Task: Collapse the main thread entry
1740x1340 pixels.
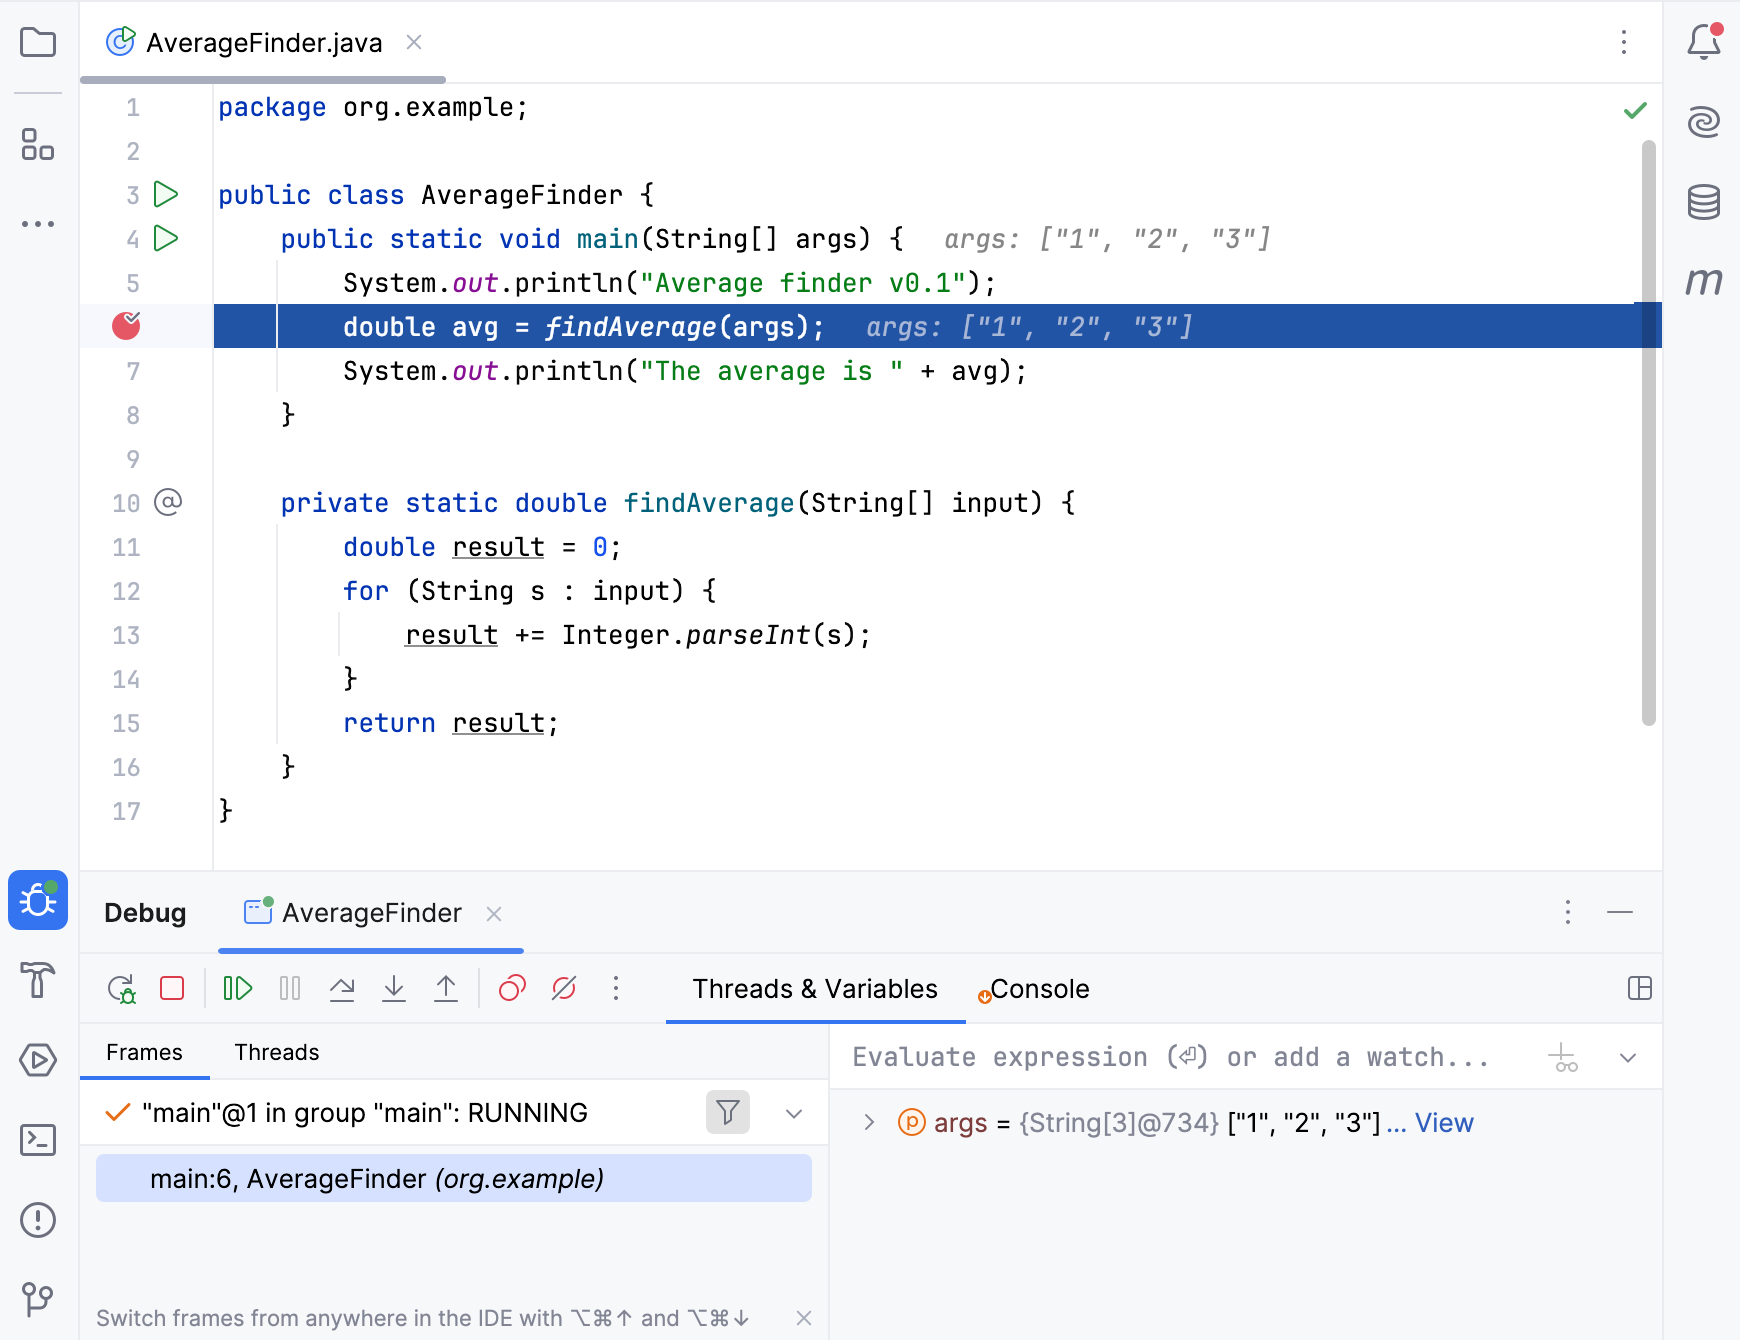Action: click(795, 1112)
